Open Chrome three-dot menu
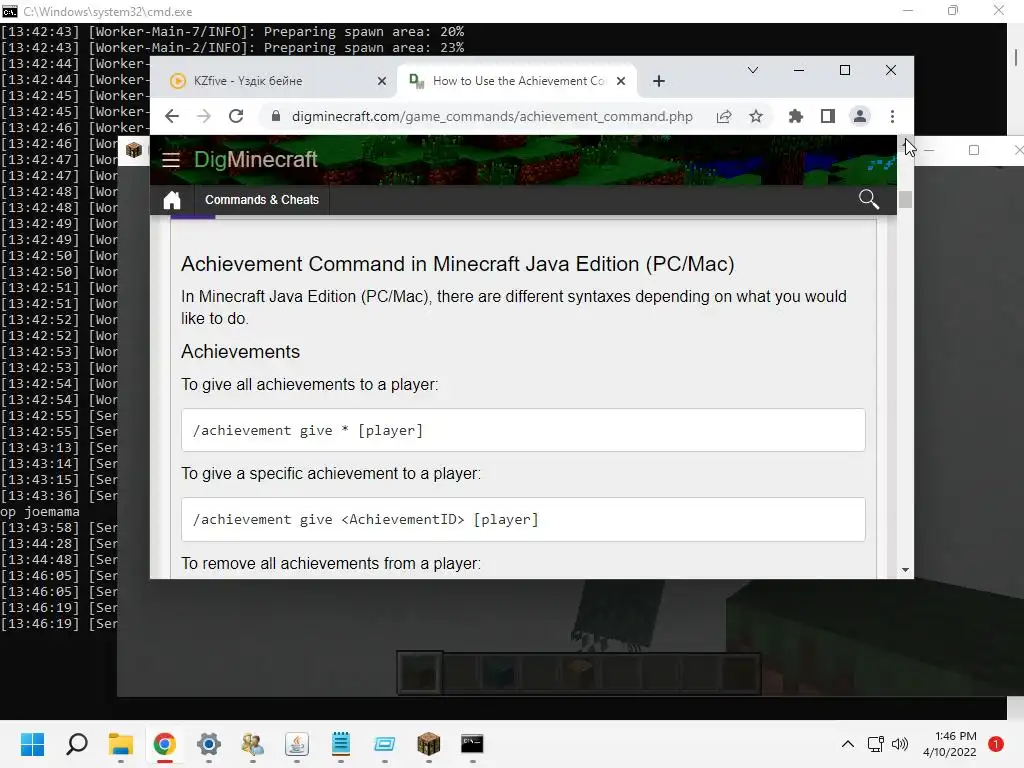The height and width of the screenshot is (768, 1024). [x=892, y=116]
